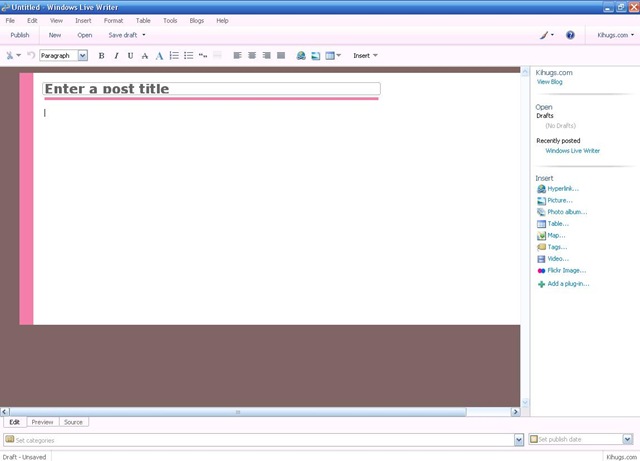The height and width of the screenshot is (461, 640).
Task: Click the Map icon in sidebar
Action: coord(541,236)
